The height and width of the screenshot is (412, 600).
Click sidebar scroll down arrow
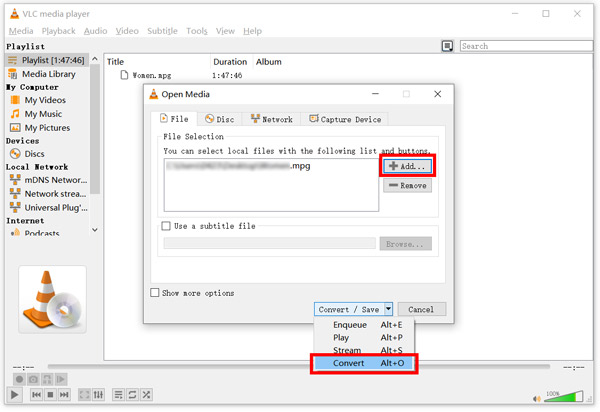click(x=95, y=230)
